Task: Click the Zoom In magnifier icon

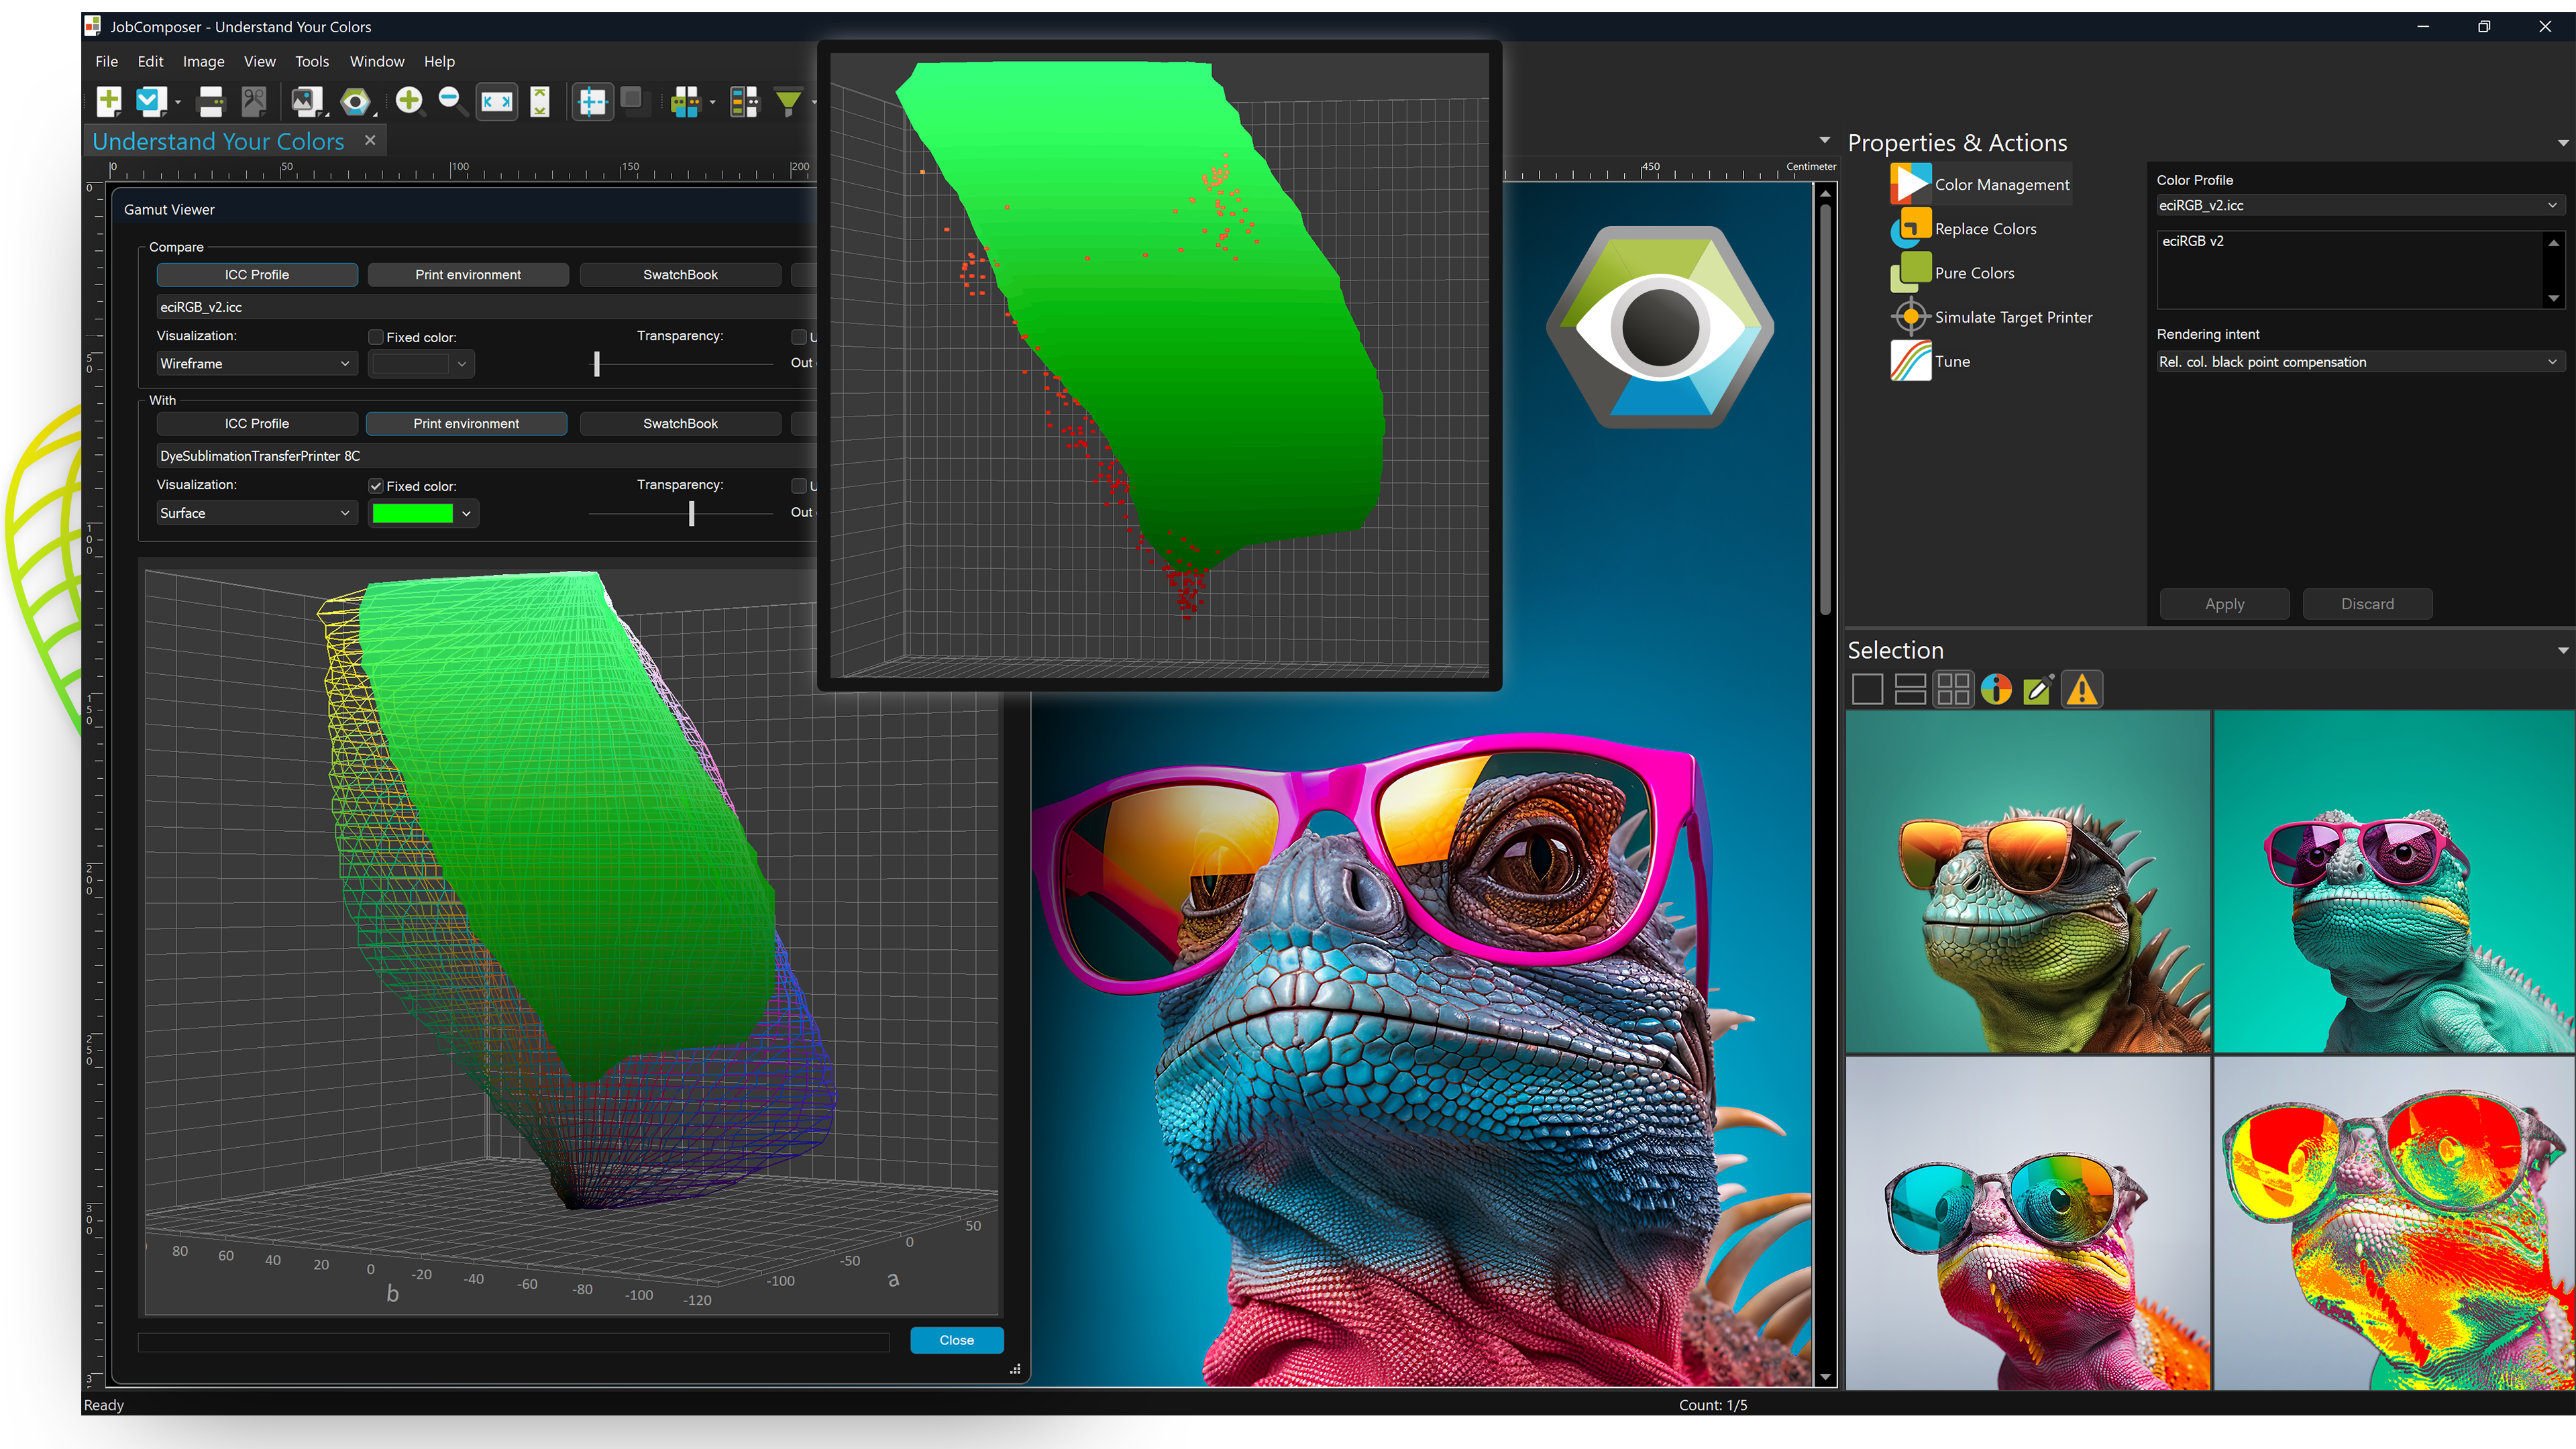Action: pyautogui.click(x=409, y=100)
